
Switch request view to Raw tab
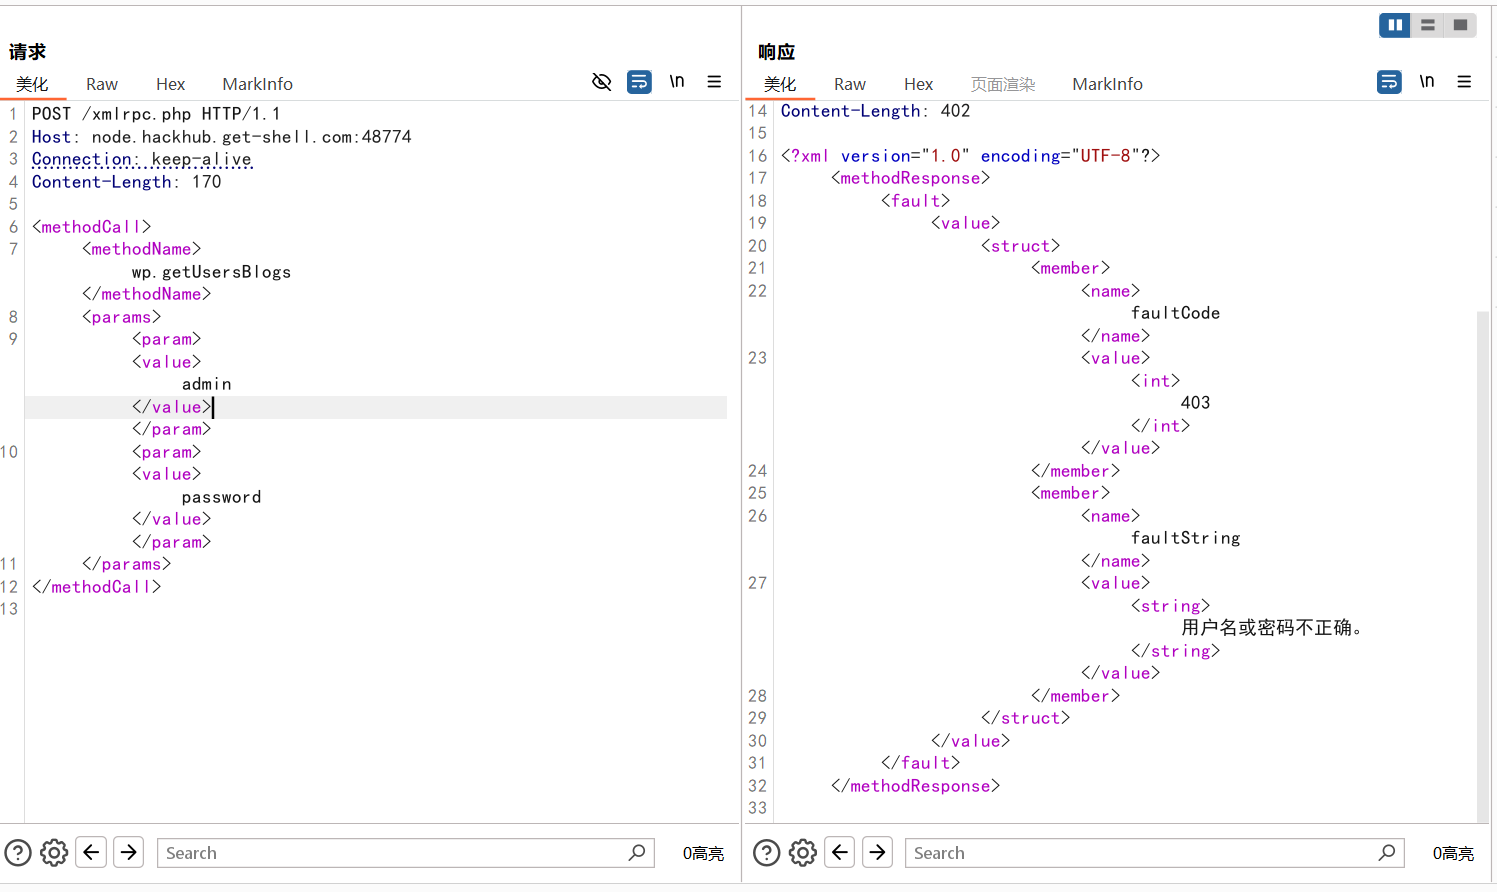[x=102, y=84]
